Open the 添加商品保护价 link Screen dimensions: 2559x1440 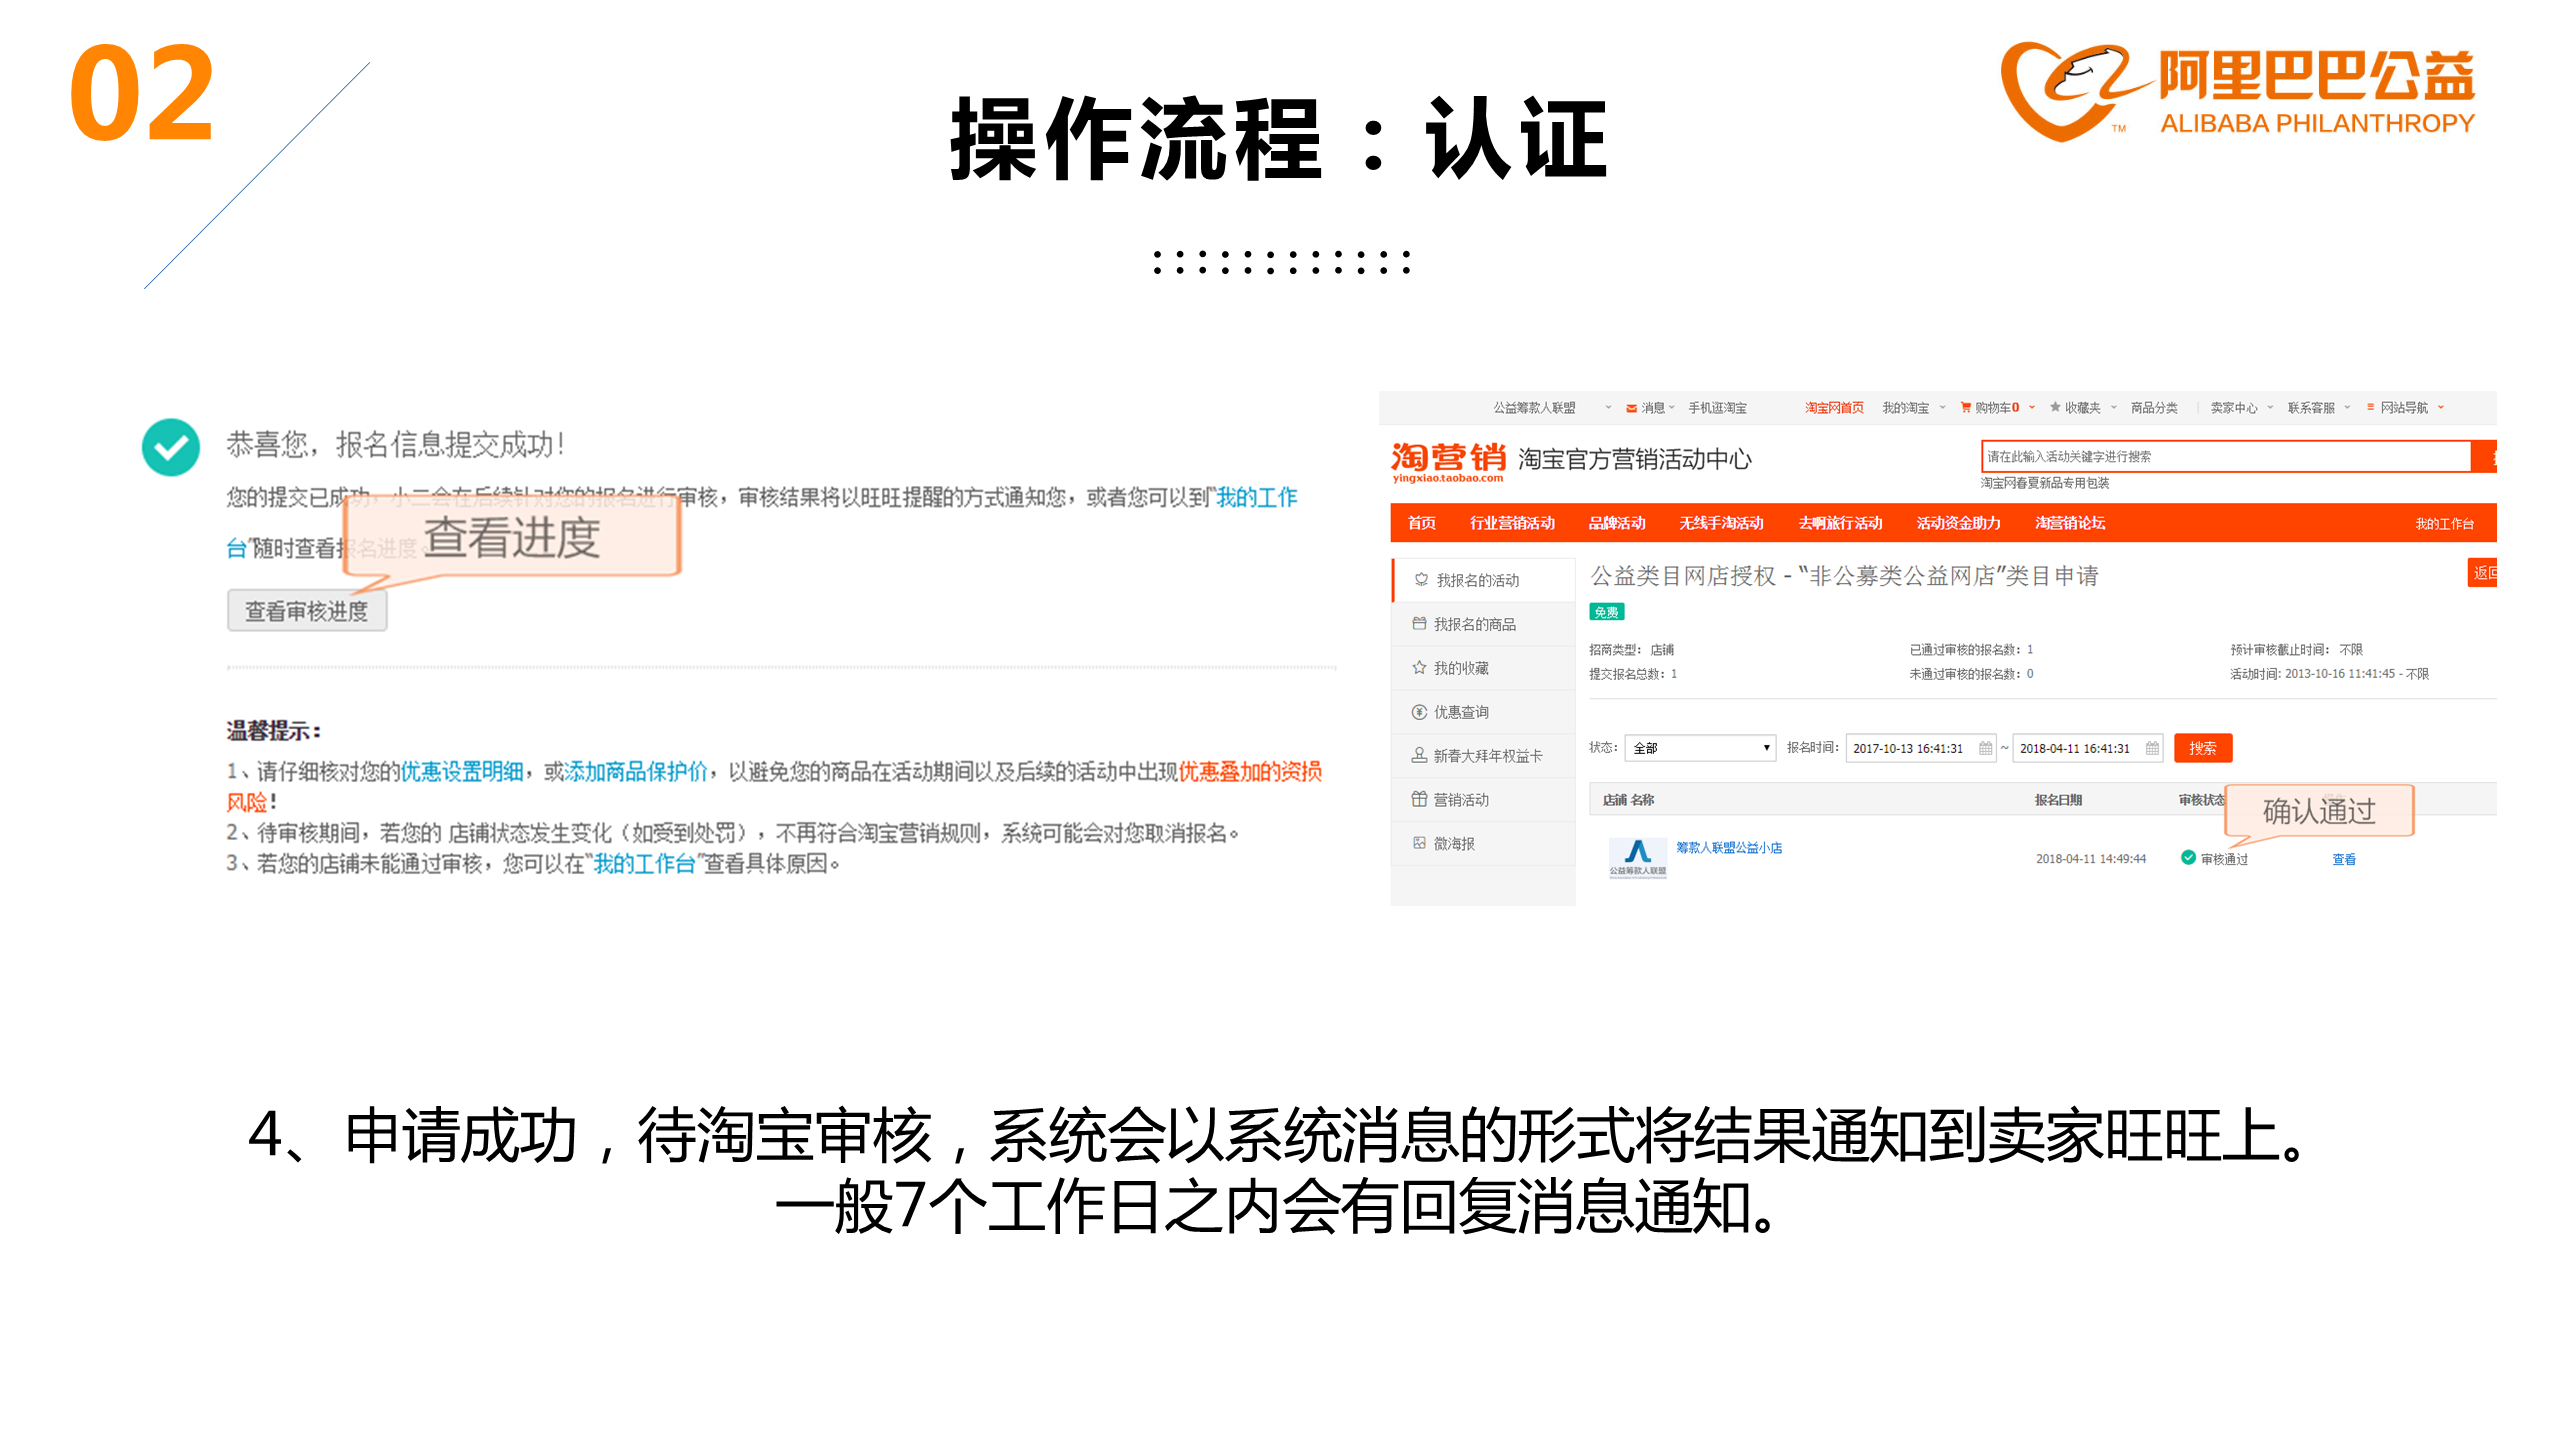pos(636,771)
